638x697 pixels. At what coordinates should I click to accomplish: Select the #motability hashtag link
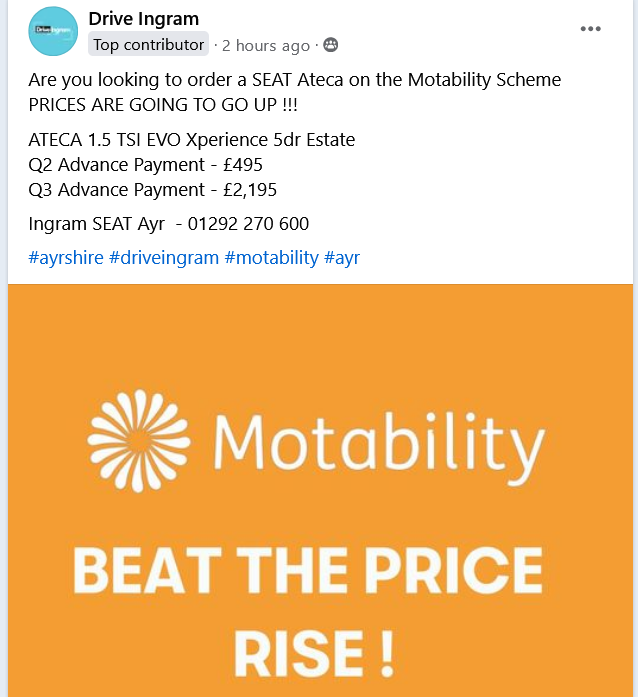click(271, 258)
